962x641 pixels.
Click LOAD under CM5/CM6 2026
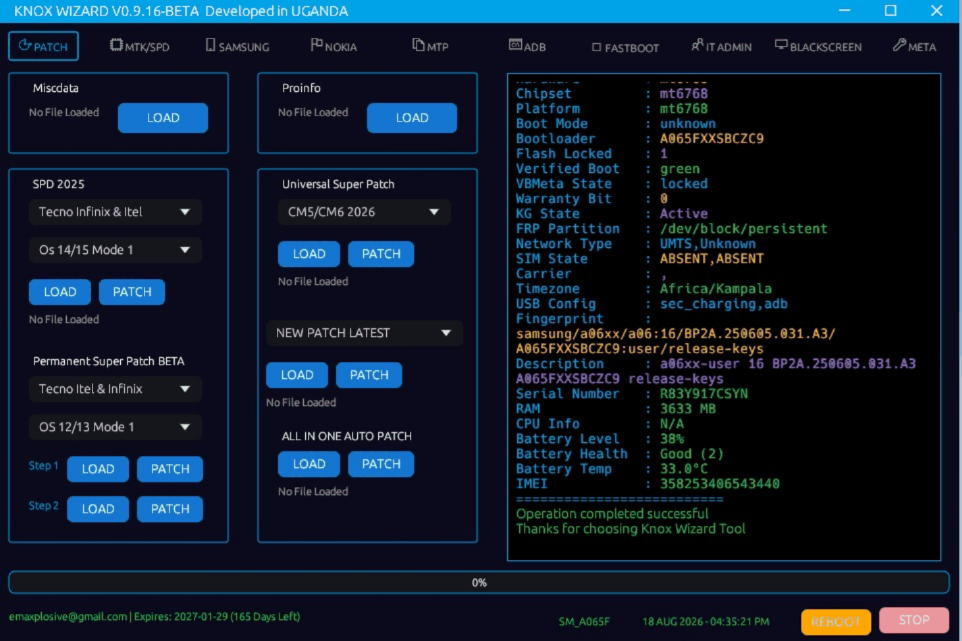point(309,254)
